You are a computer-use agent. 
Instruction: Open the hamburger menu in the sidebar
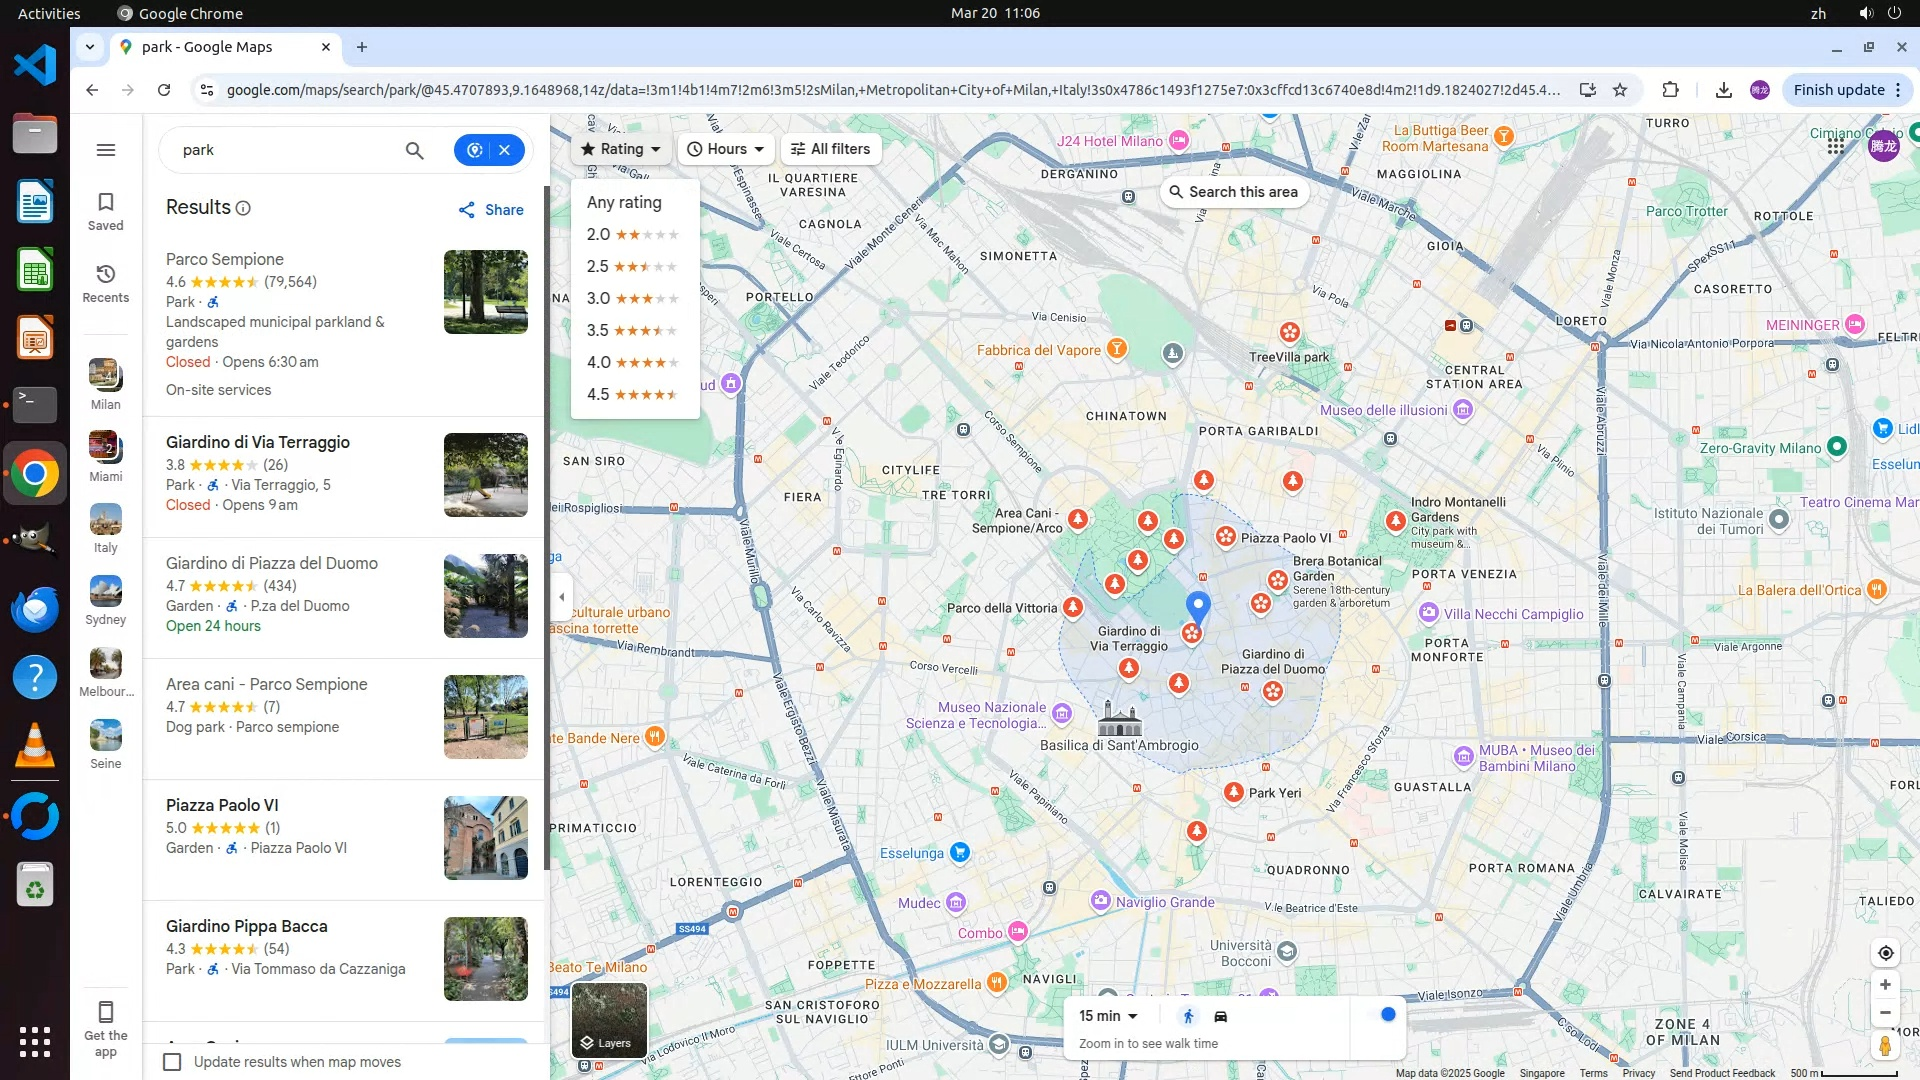106,150
